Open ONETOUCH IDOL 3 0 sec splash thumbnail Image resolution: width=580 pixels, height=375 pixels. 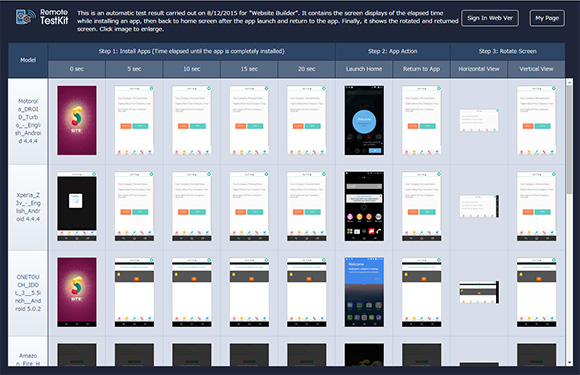coord(77,292)
